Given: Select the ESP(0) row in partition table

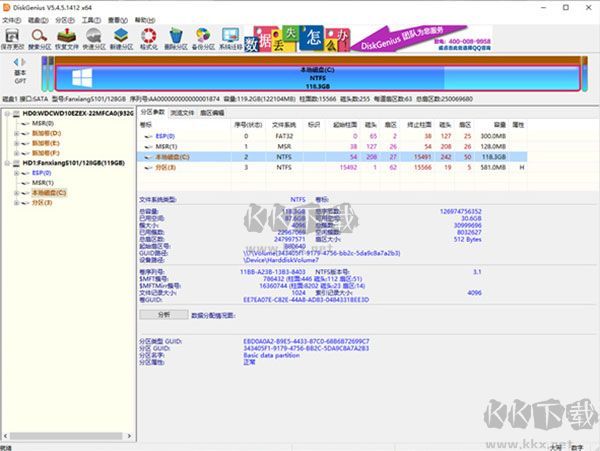Looking at the screenshot, I should (332, 137).
